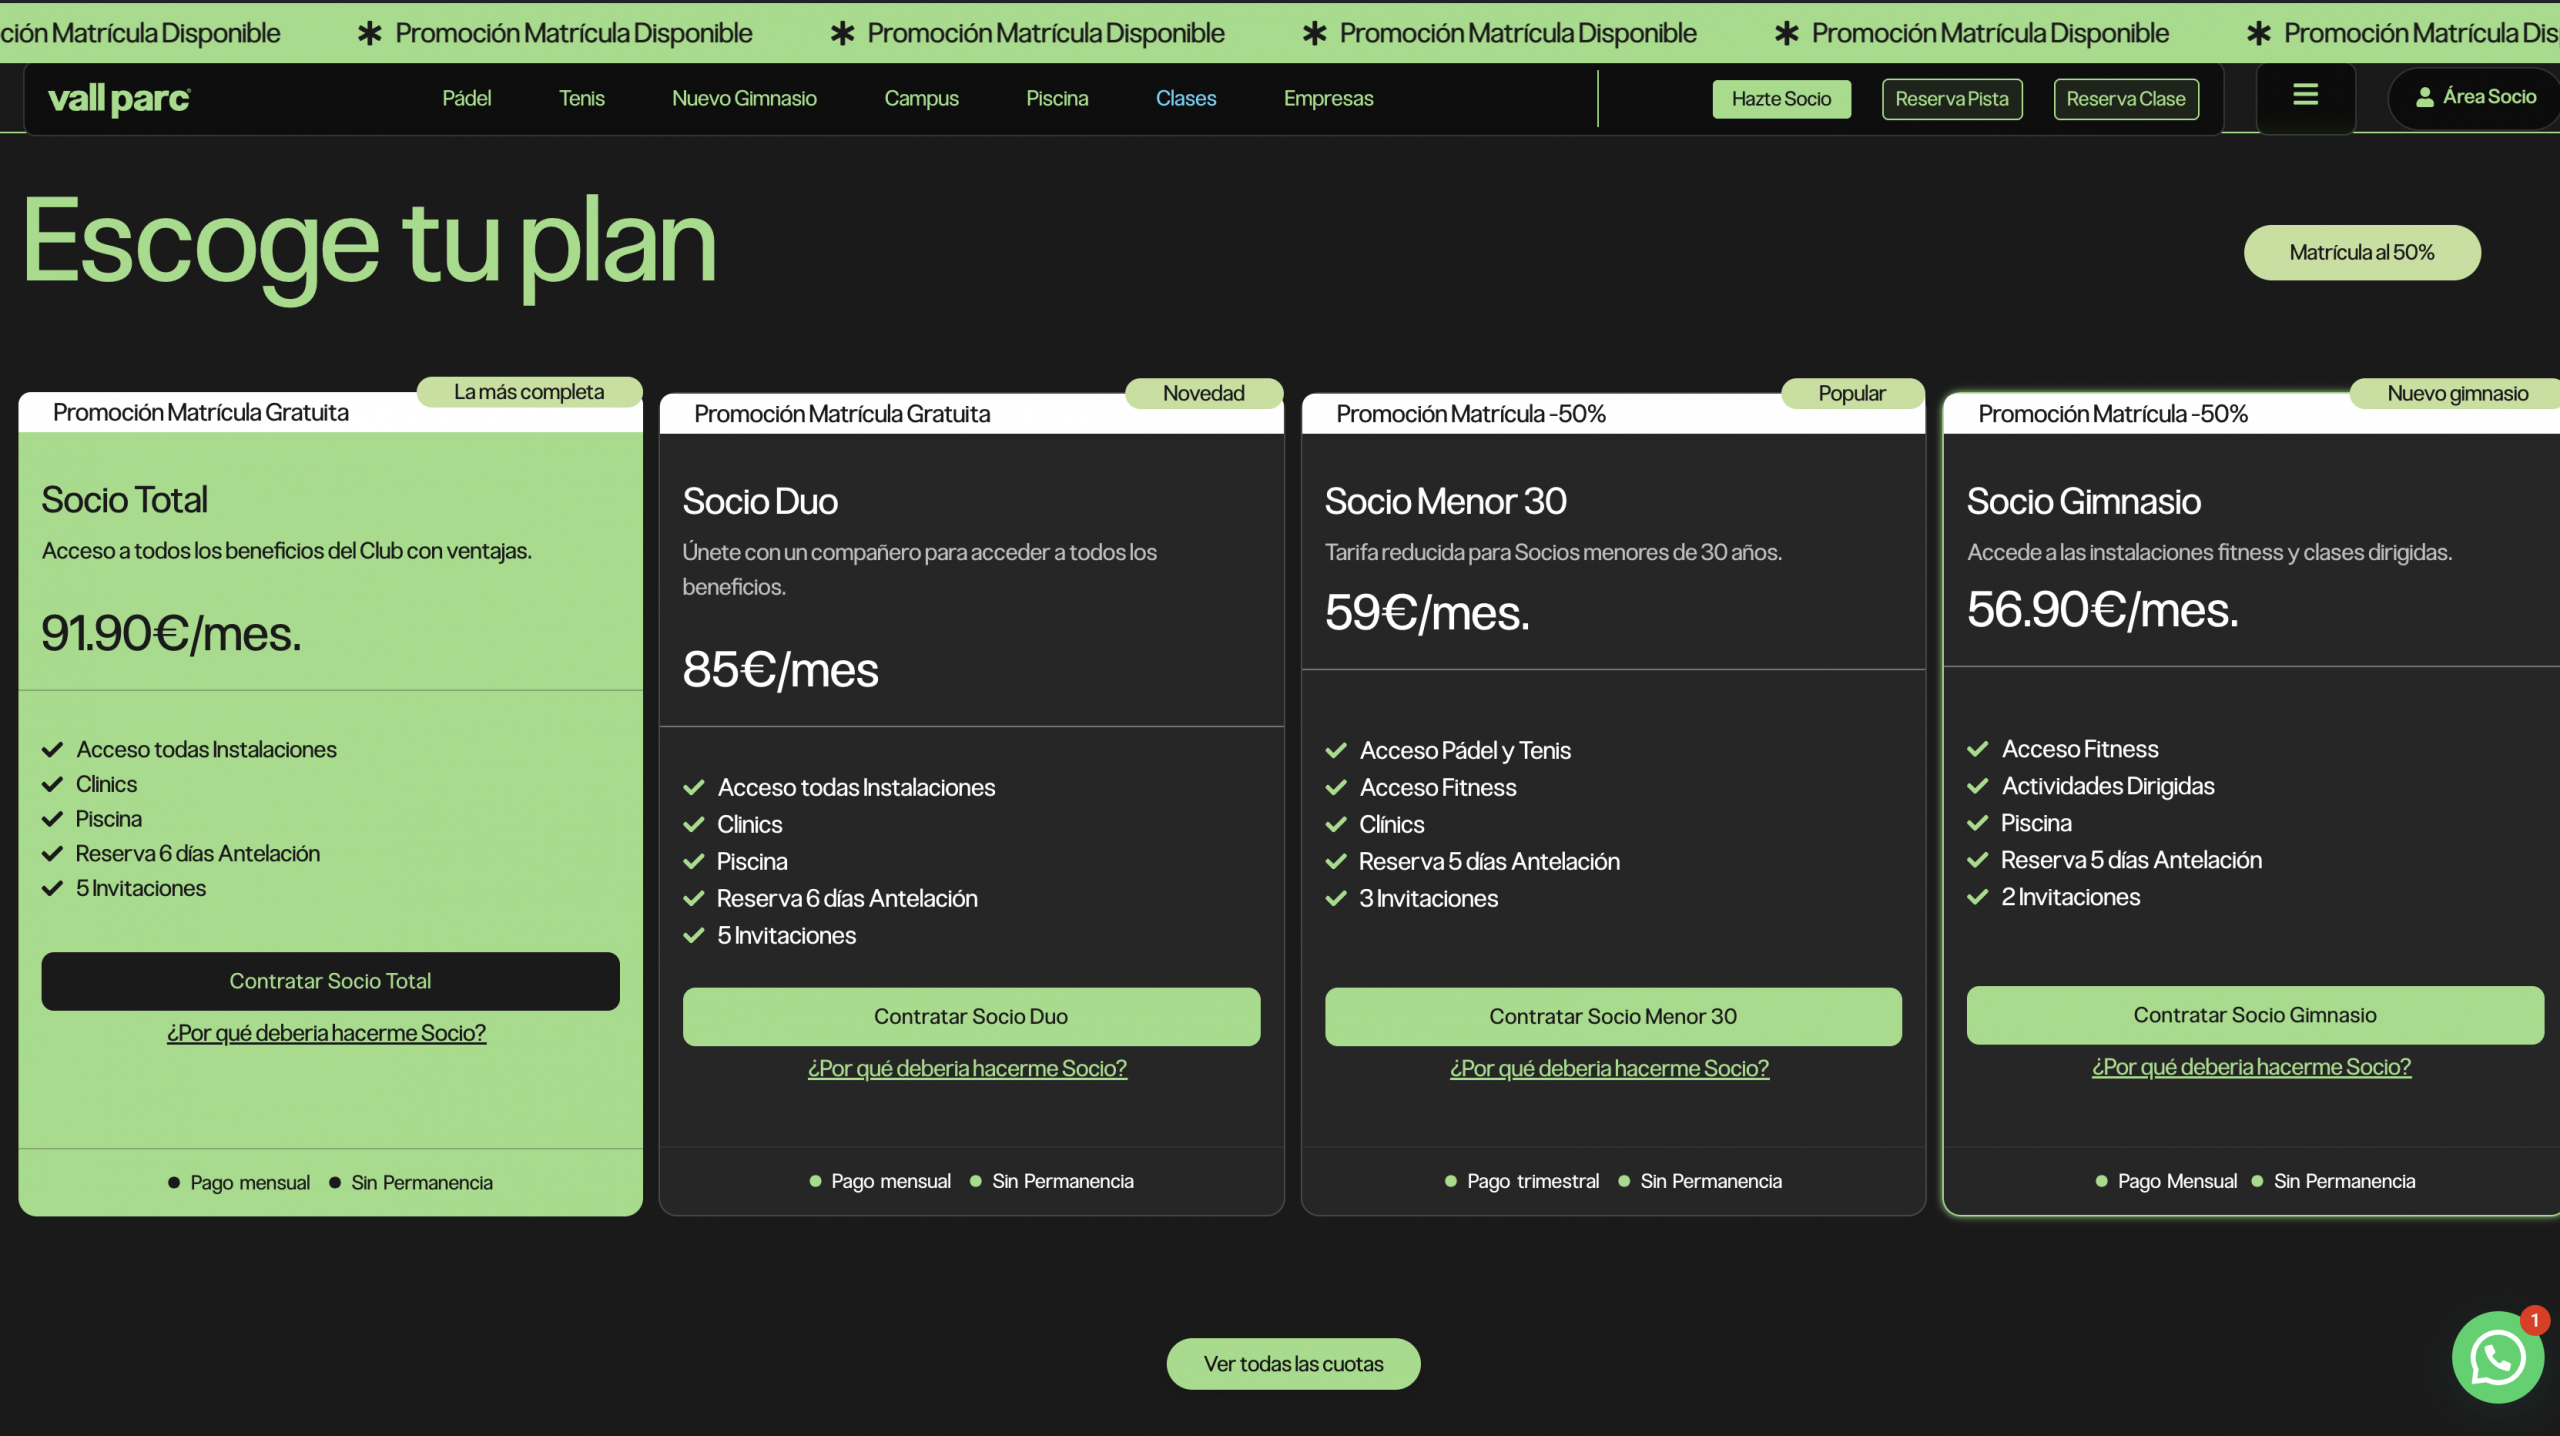
Task: Click the Matrícula al 50% pill
Action: pyautogui.click(x=2361, y=252)
